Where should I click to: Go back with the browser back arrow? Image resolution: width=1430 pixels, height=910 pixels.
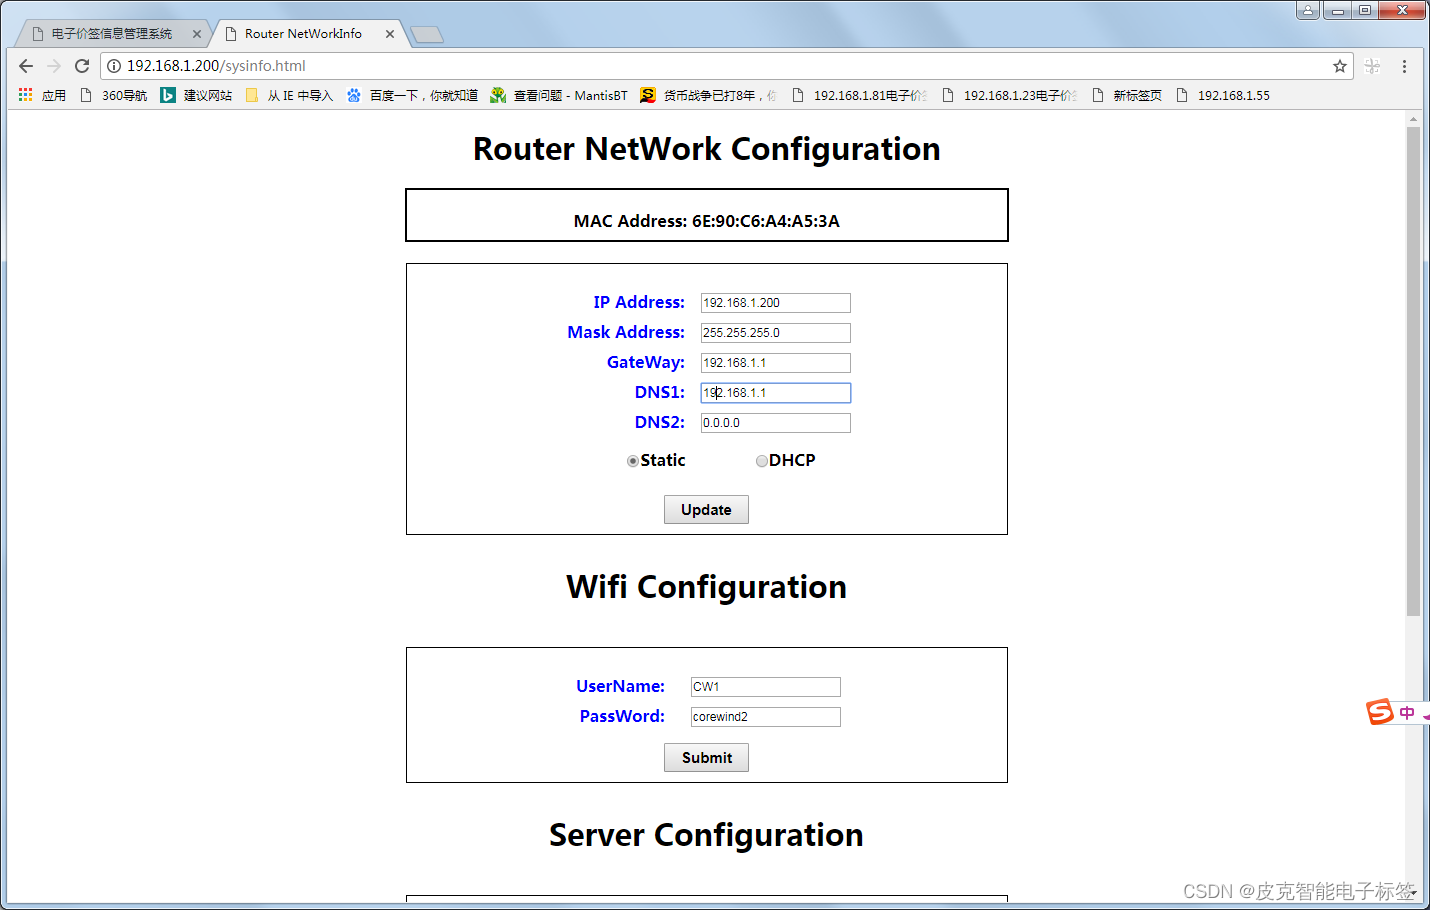pyautogui.click(x=26, y=66)
